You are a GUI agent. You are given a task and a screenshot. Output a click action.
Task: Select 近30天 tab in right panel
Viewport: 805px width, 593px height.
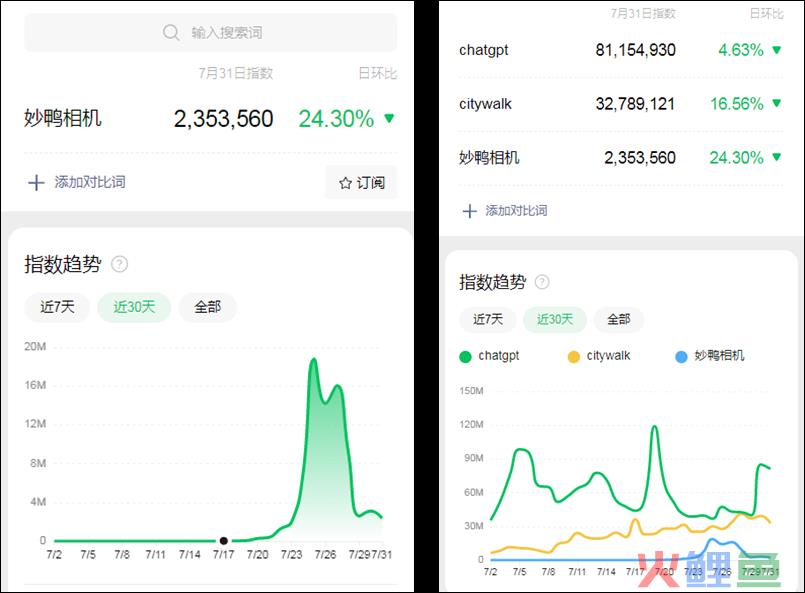pyautogui.click(x=554, y=319)
